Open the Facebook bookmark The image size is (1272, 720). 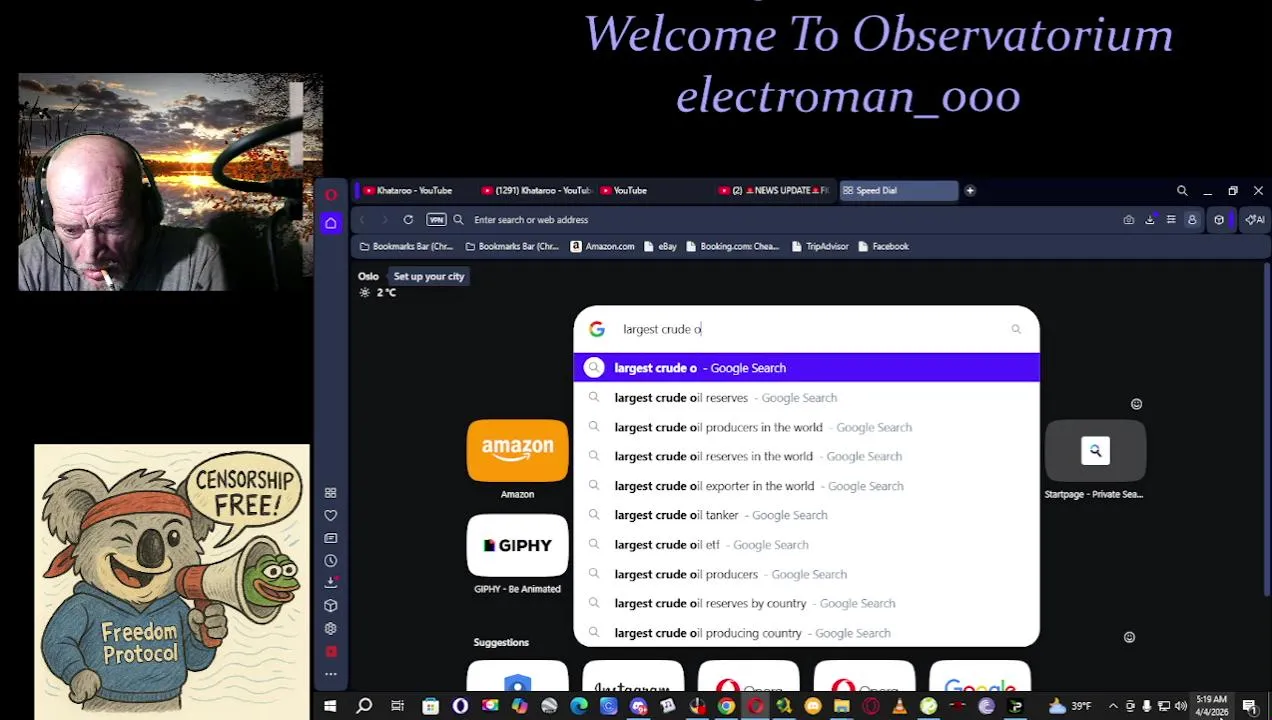pyautogui.click(x=883, y=246)
